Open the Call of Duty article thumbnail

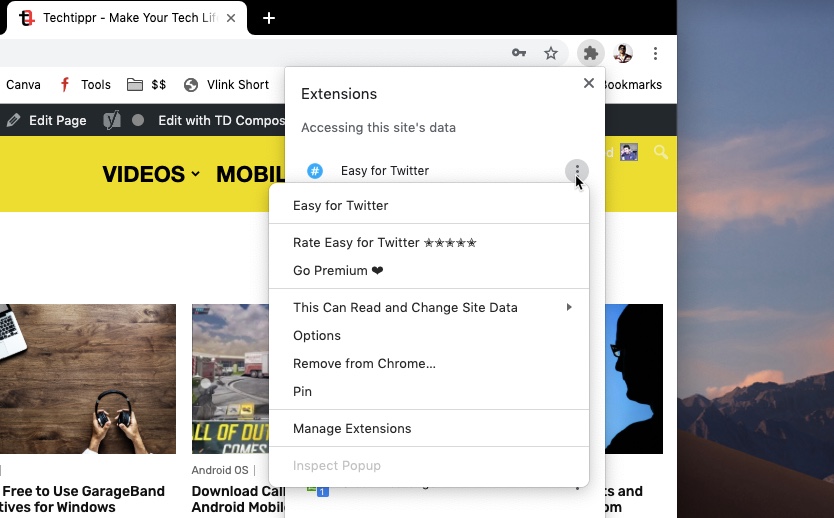tap(231, 379)
